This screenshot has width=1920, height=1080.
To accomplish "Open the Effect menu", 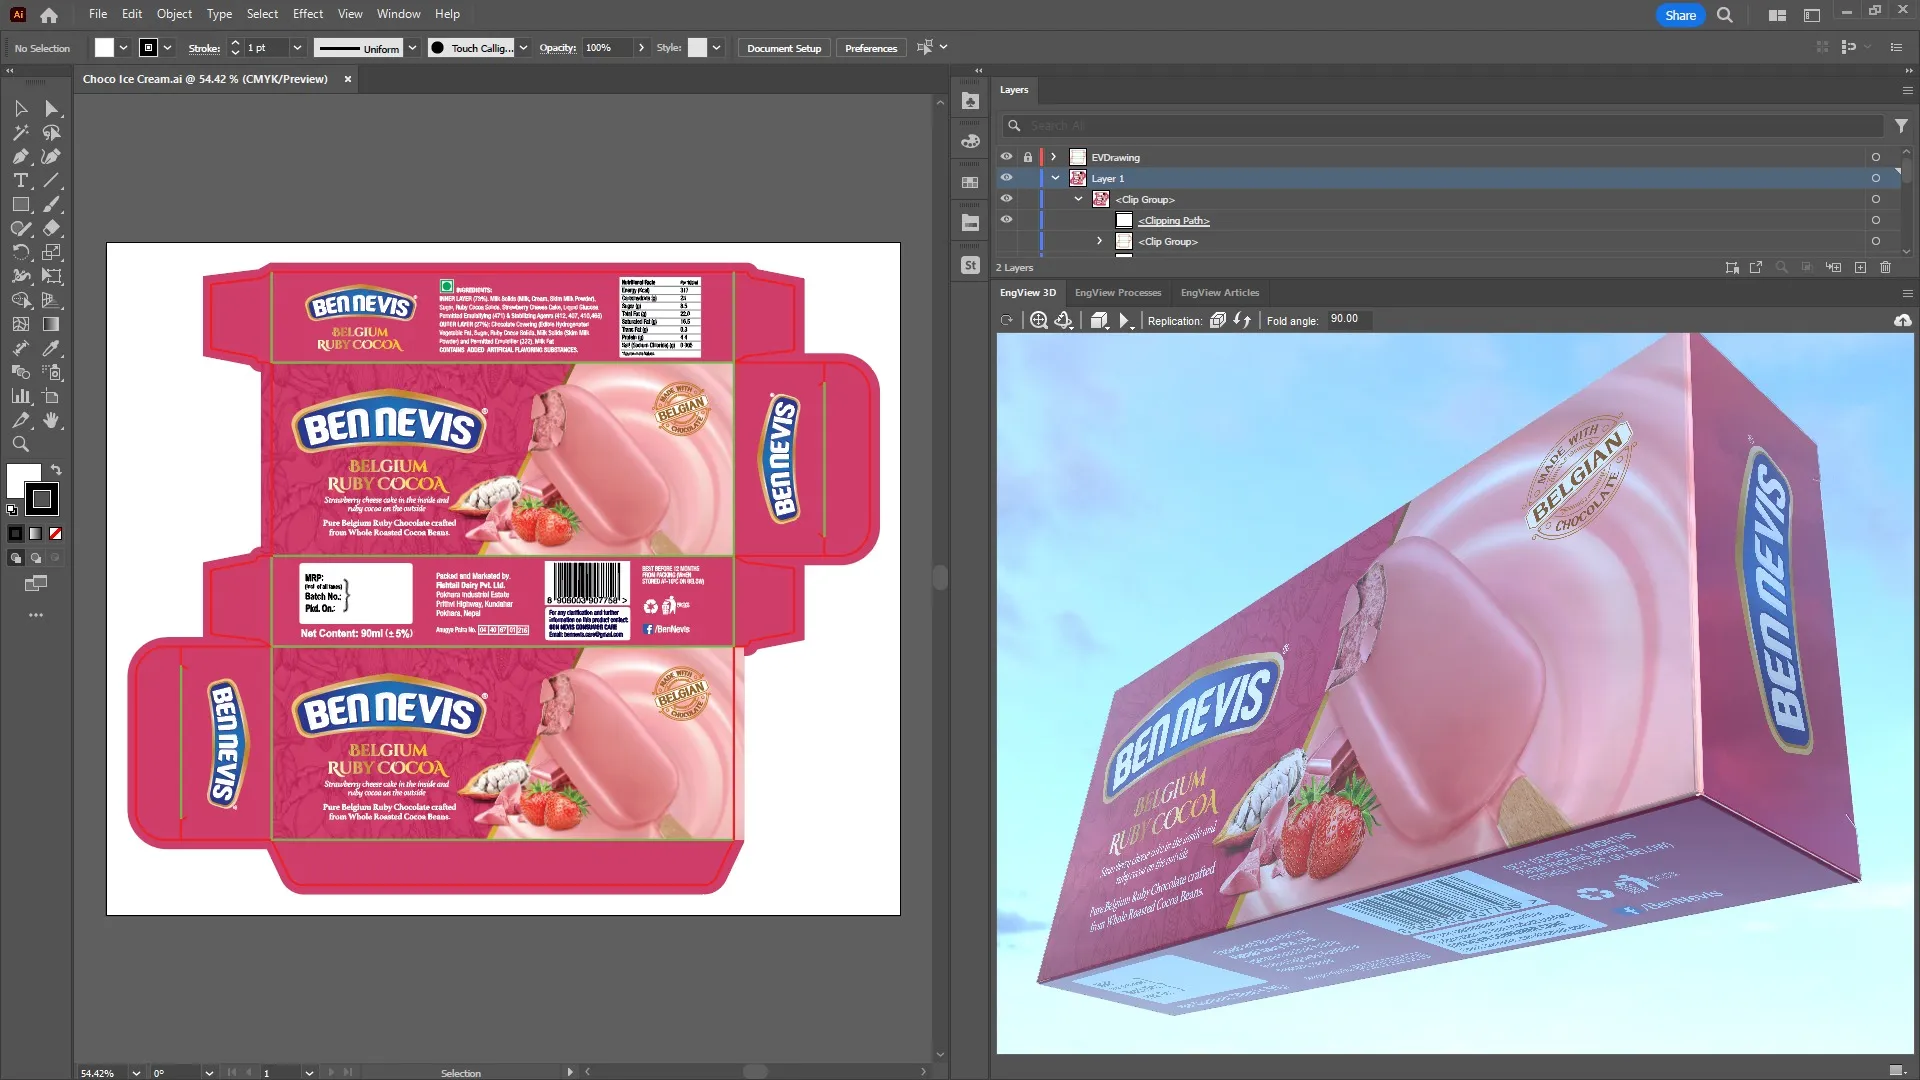I will [x=308, y=14].
